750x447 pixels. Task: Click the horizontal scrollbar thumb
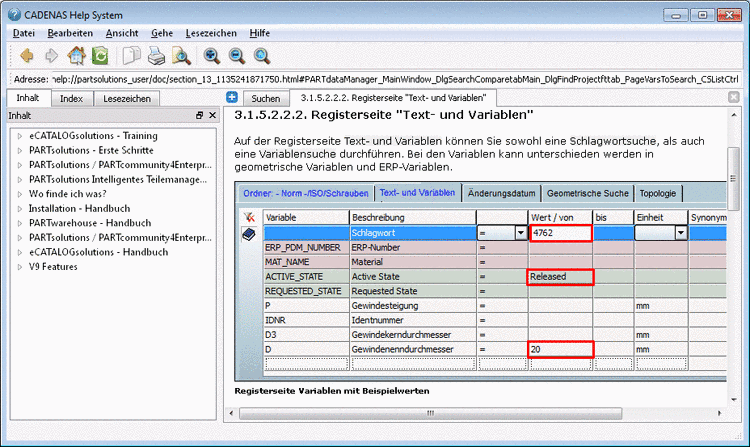click(430, 413)
